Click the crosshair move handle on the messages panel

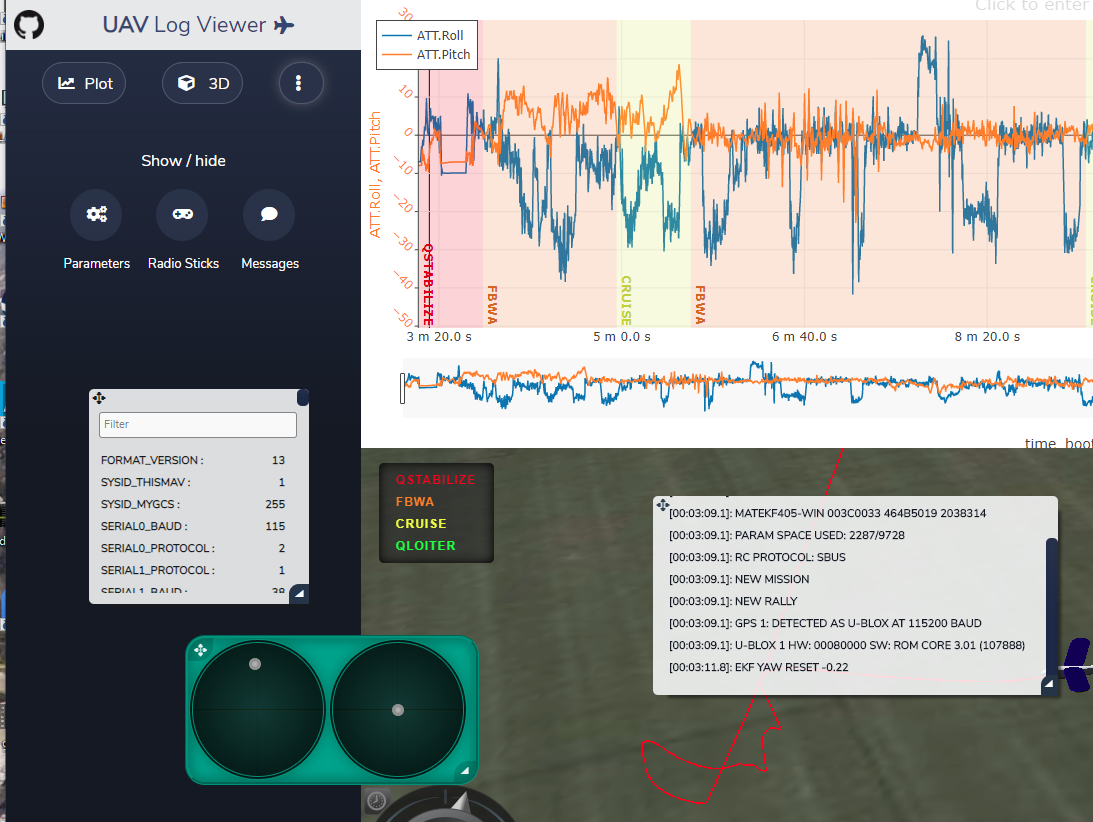(662, 504)
